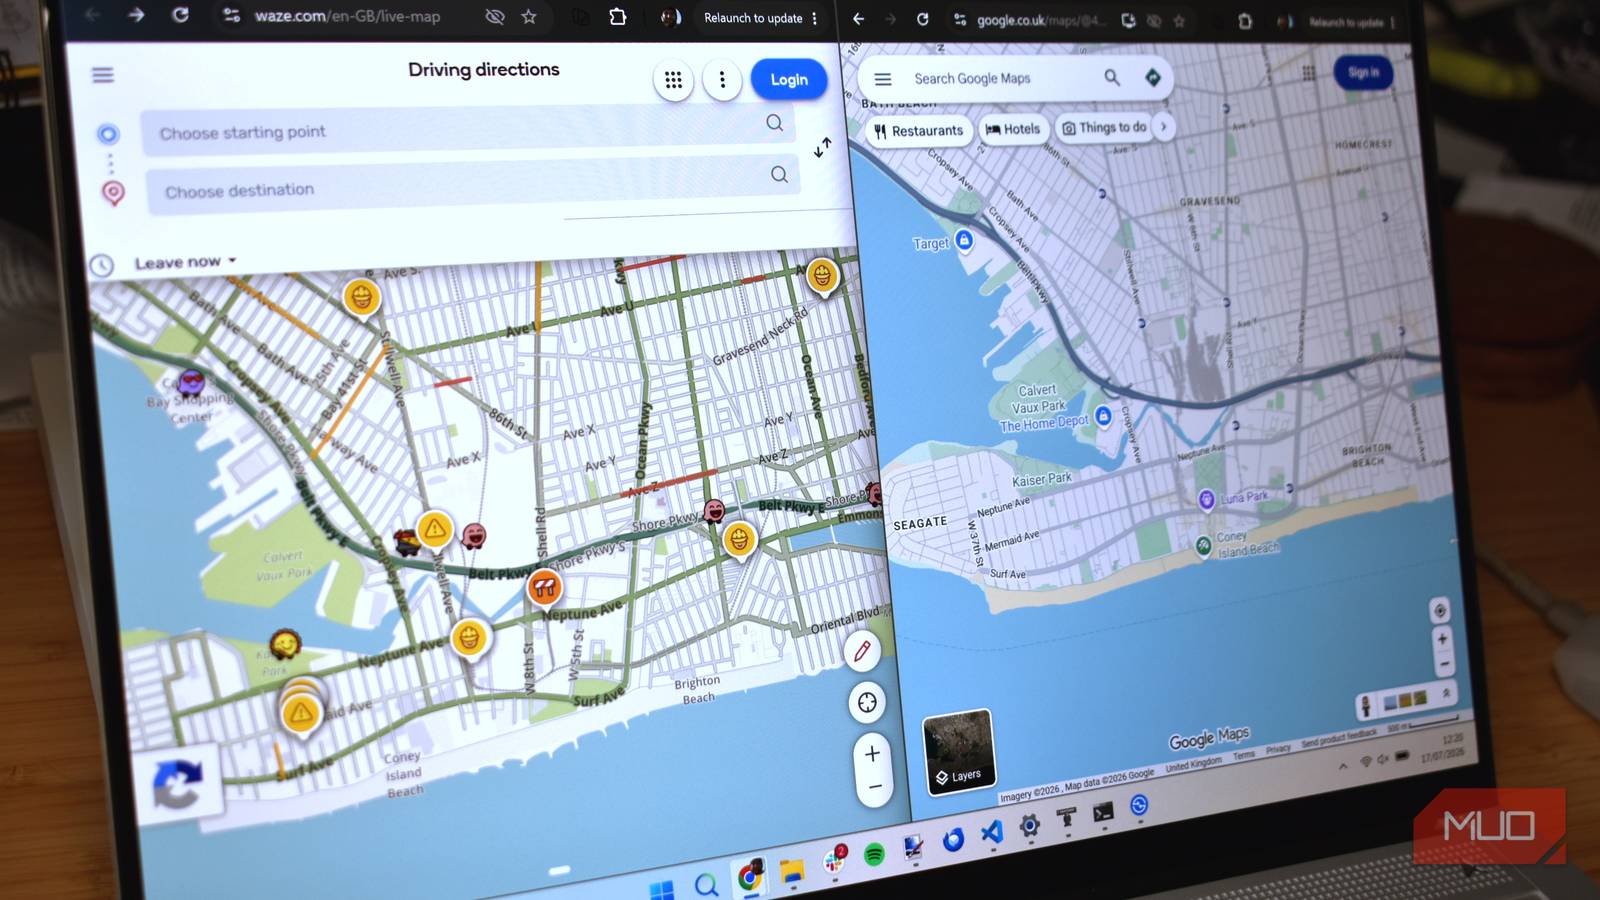
Task: Click the search icon in destination field
Action: (779, 175)
